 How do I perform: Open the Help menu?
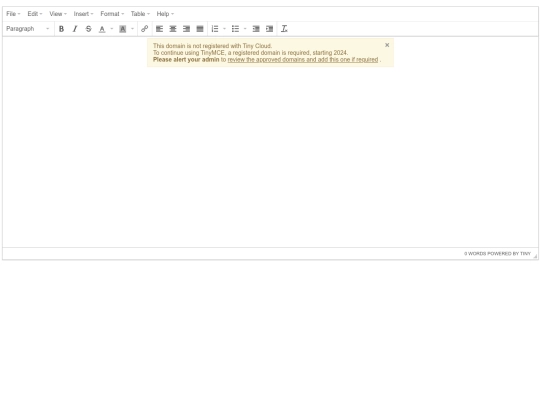point(165,14)
